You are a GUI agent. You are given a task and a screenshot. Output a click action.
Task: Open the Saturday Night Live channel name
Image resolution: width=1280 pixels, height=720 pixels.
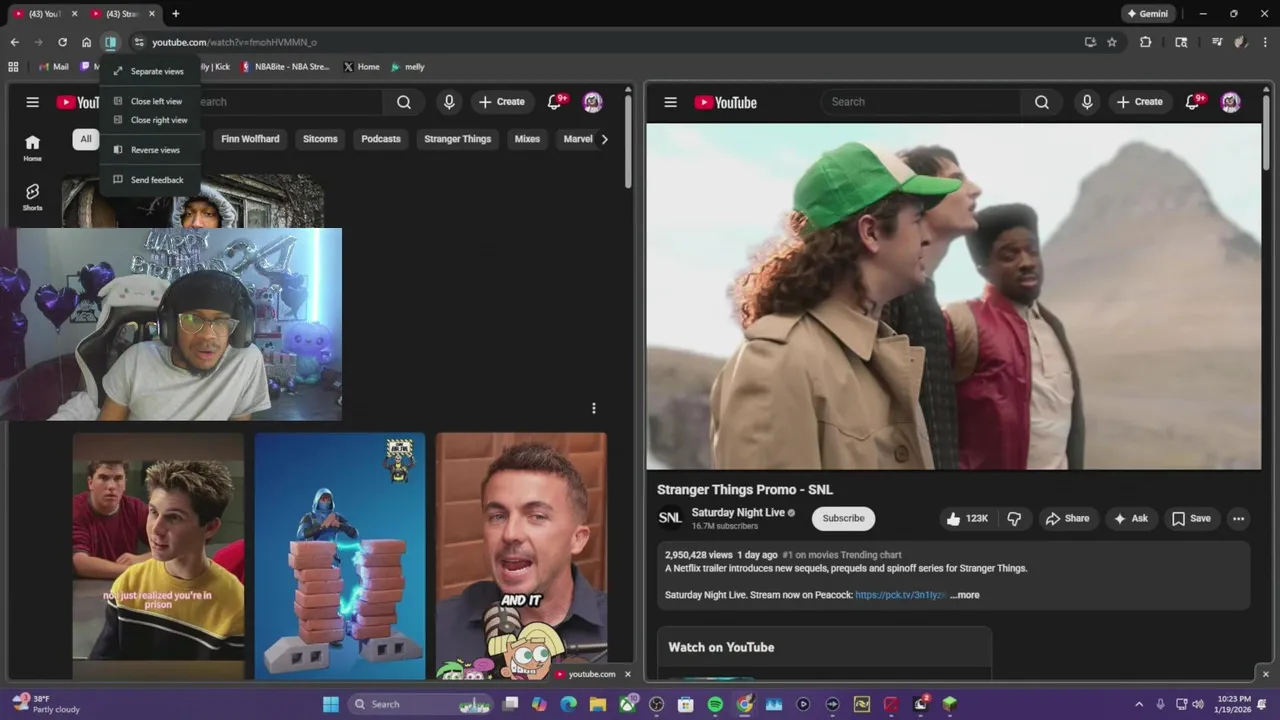[x=738, y=513]
